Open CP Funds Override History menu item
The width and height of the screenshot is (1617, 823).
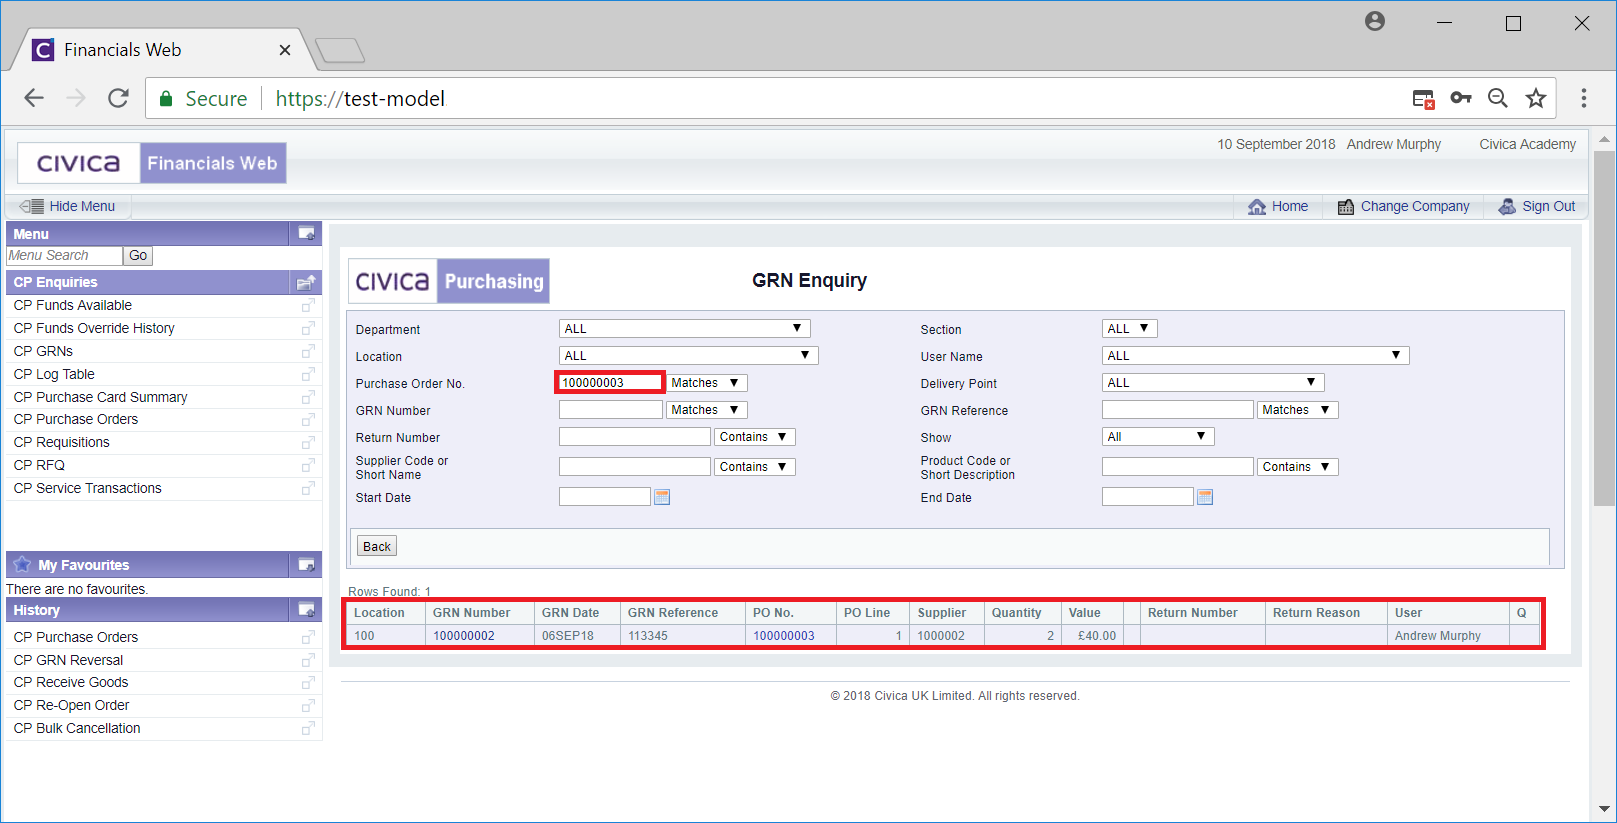(x=94, y=328)
